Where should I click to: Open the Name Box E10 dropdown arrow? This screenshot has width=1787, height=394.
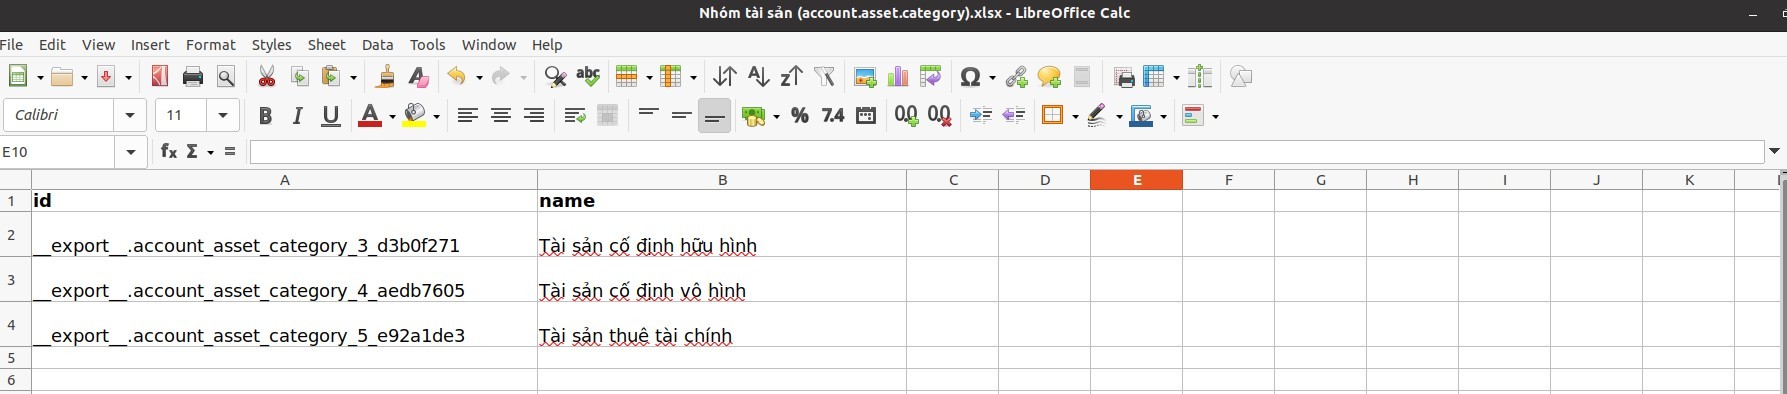click(x=130, y=152)
